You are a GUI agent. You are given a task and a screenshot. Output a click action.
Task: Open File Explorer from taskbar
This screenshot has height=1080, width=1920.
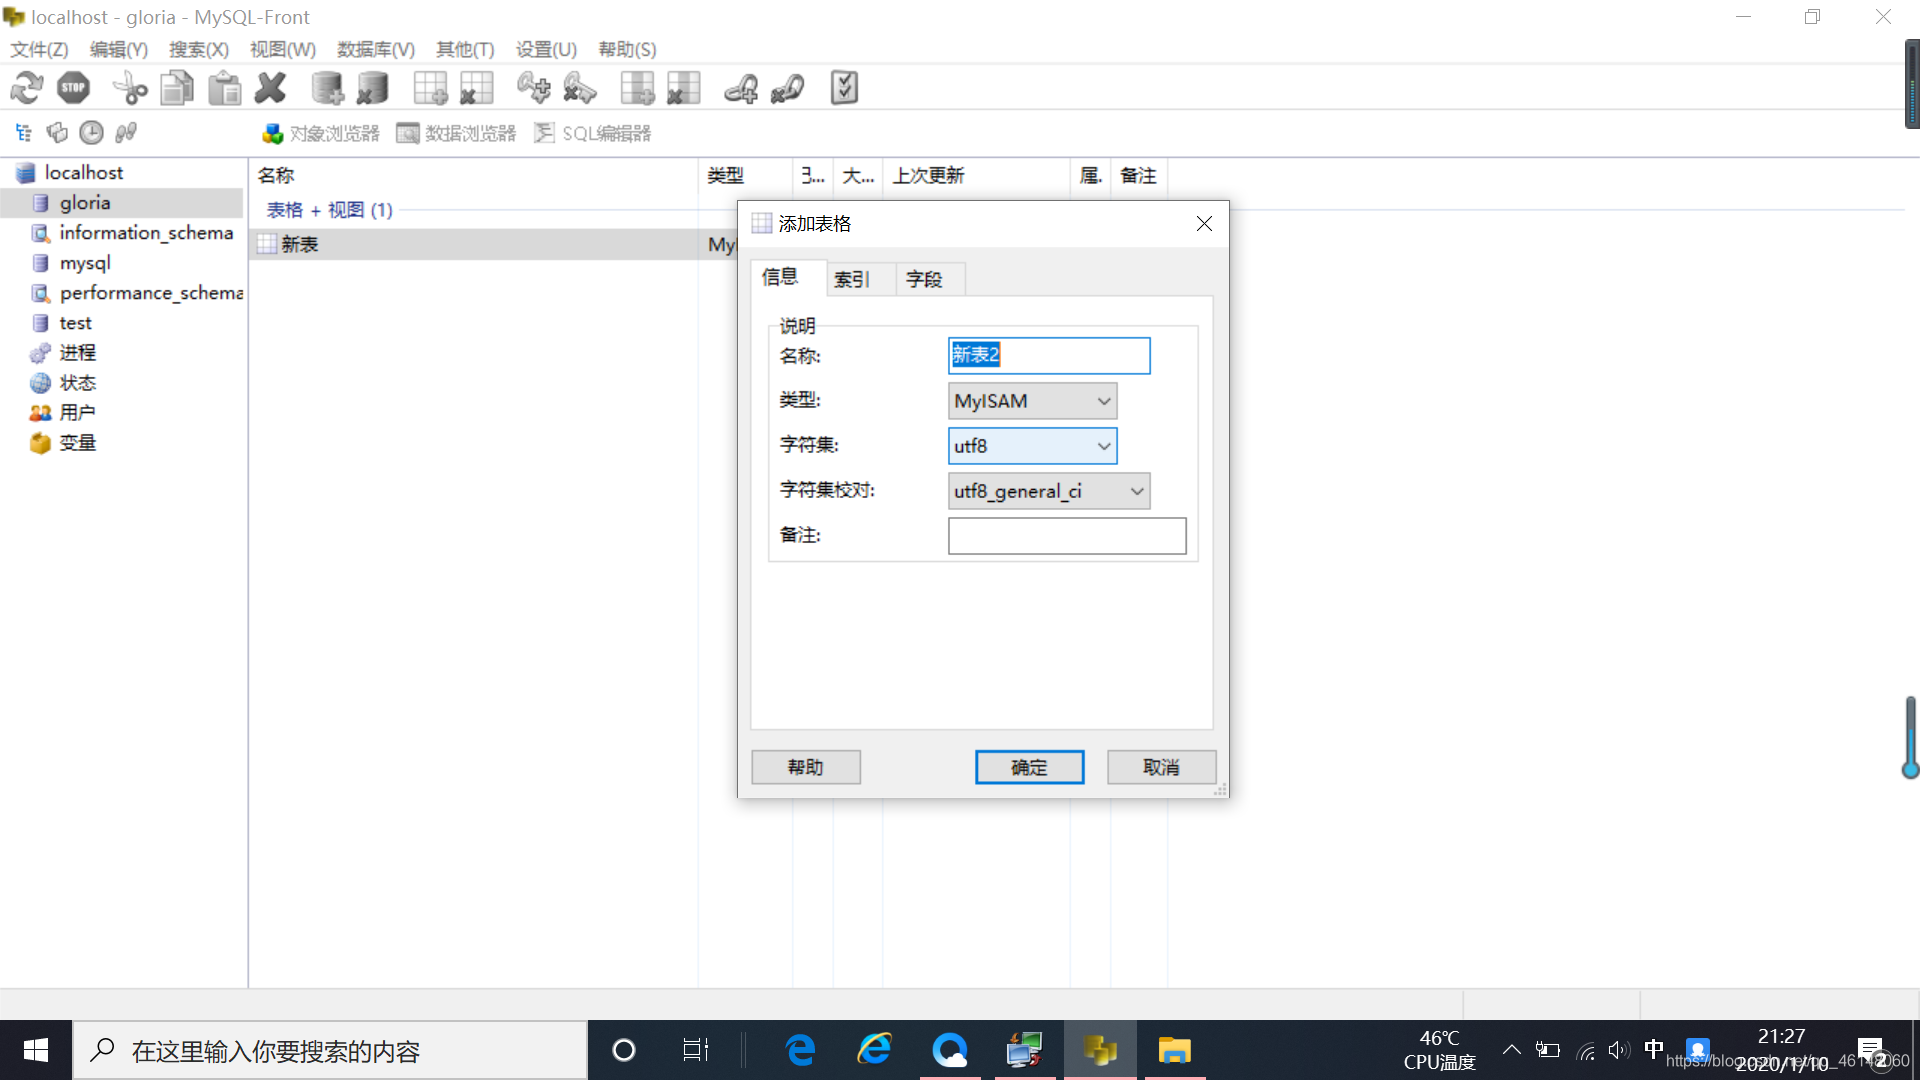pyautogui.click(x=1174, y=1050)
